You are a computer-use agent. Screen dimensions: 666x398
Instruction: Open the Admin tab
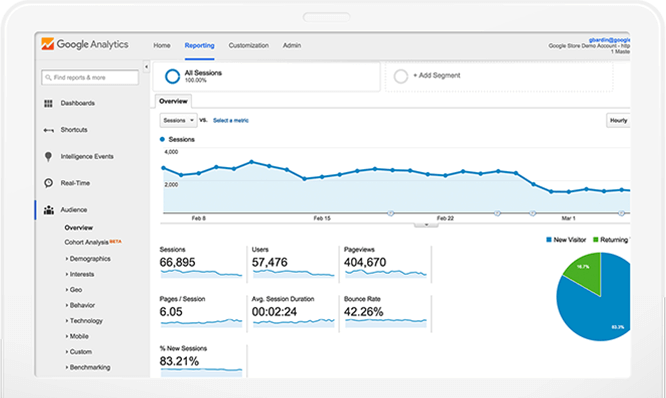292,45
